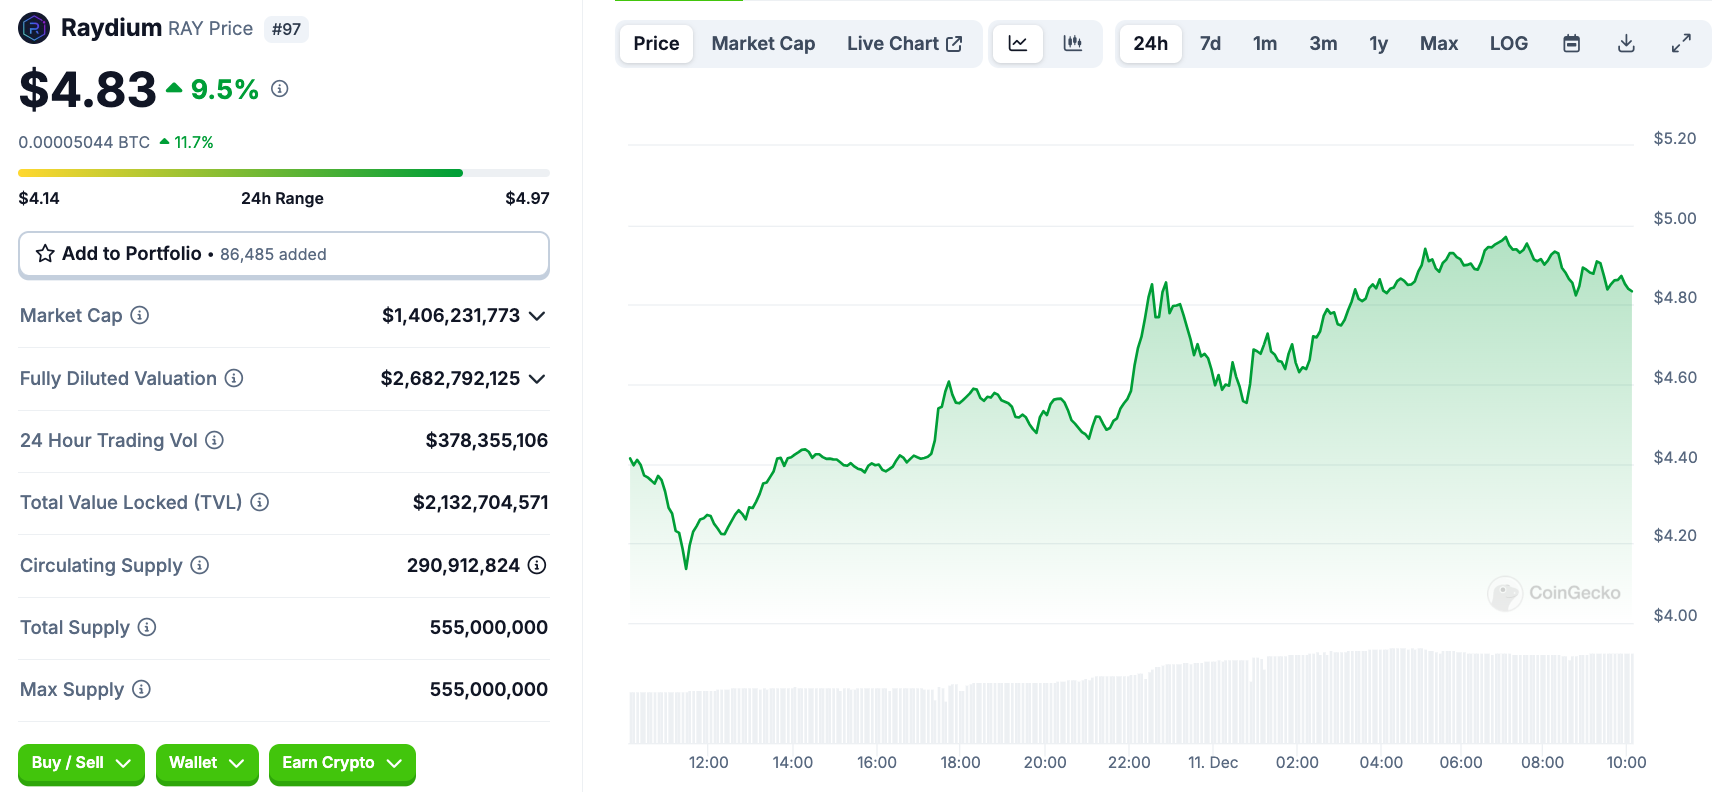Open the calendar date range picker

(1571, 44)
